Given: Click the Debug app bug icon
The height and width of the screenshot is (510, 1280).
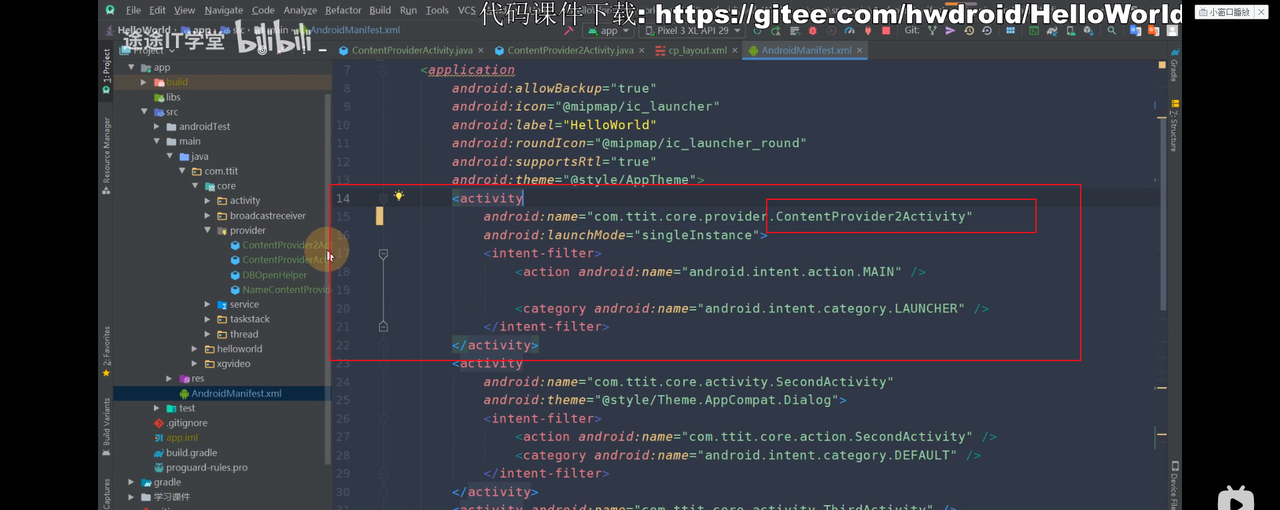Looking at the screenshot, I should tap(812, 31).
